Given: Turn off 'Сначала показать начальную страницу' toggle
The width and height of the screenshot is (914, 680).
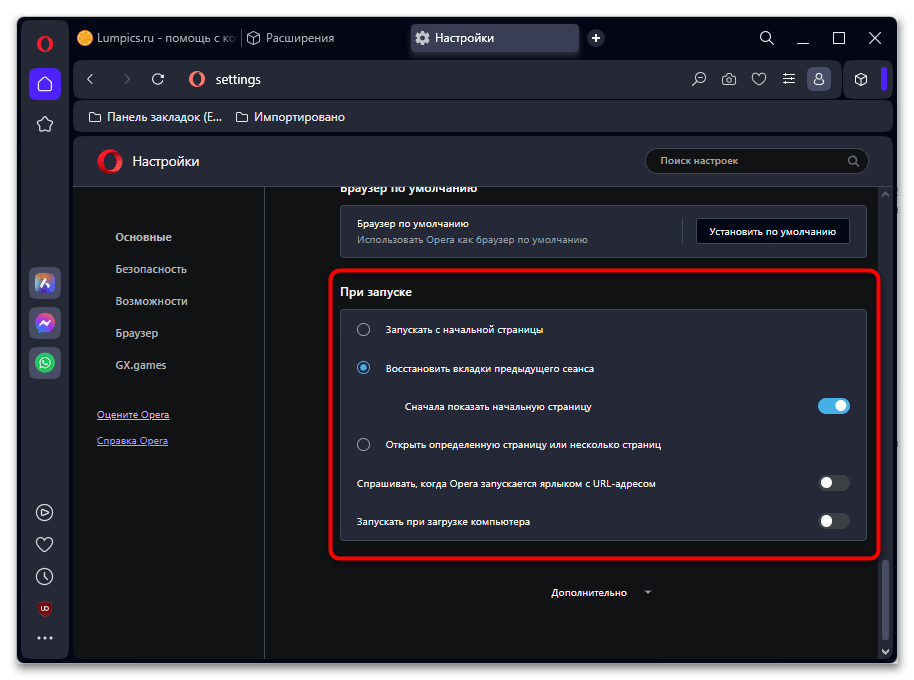Looking at the screenshot, I should coord(834,406).
